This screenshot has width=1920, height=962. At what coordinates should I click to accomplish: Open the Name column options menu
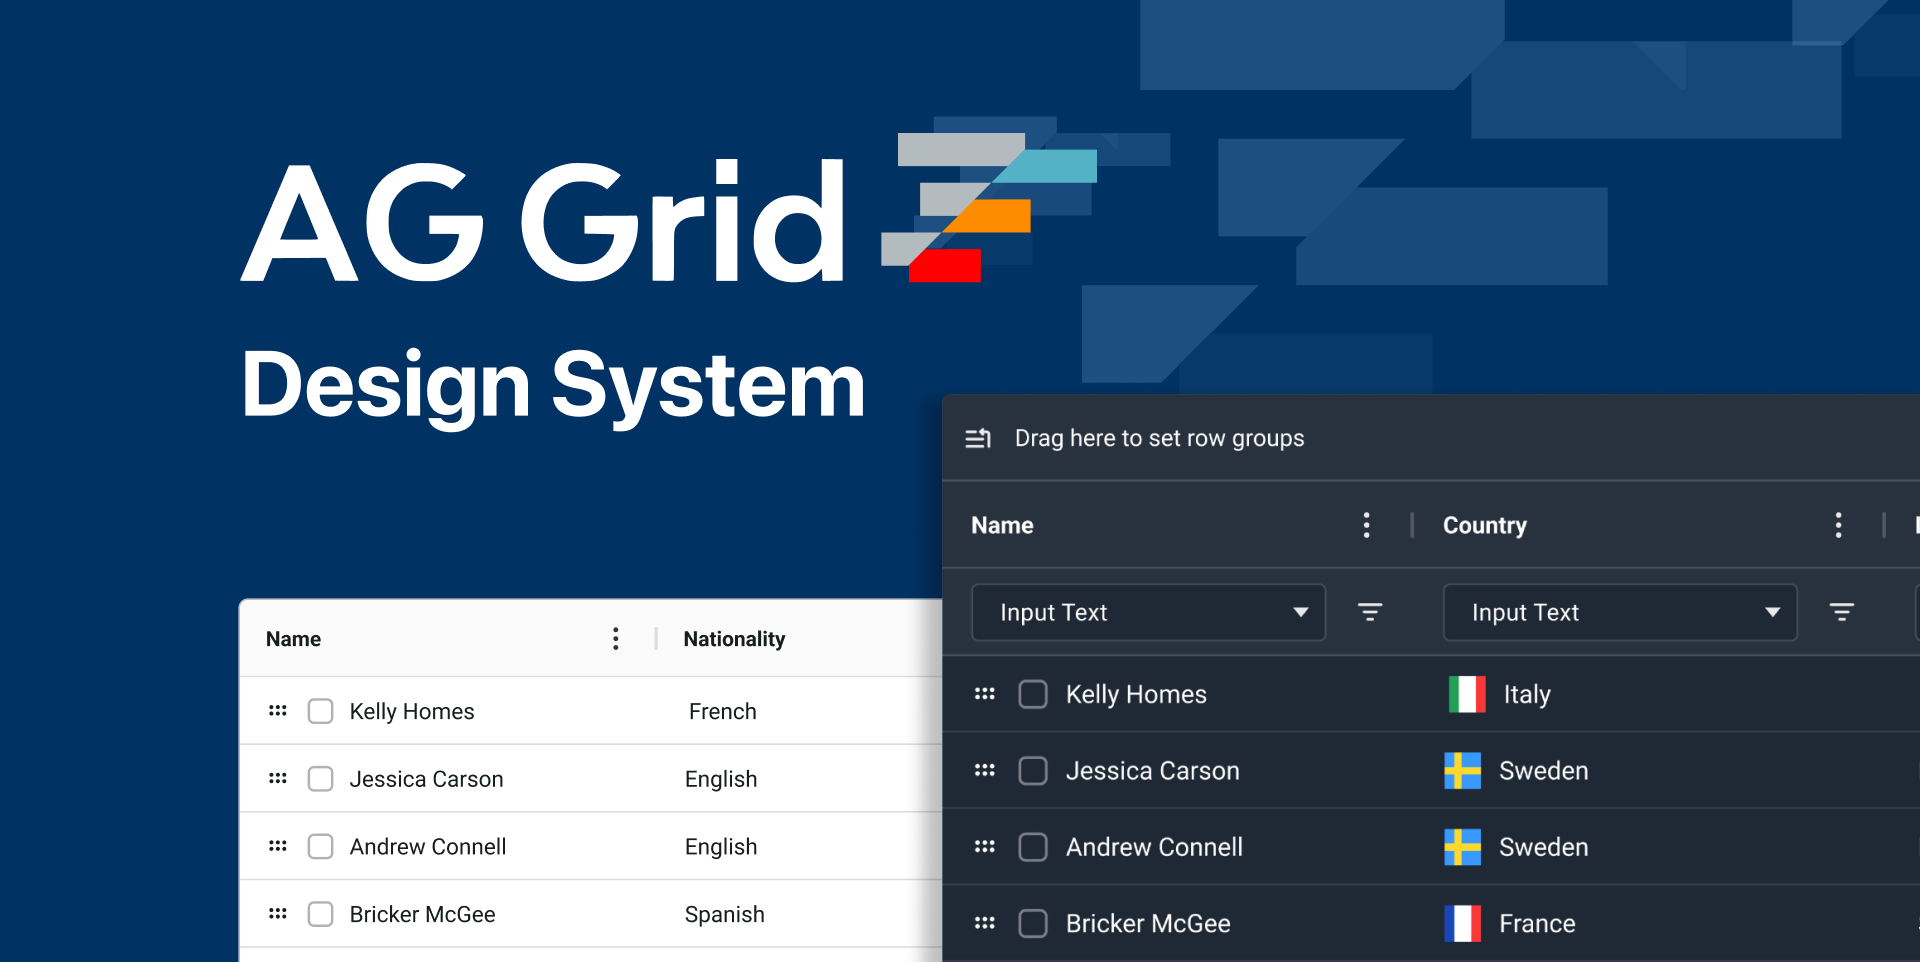tap(1366, 525)
